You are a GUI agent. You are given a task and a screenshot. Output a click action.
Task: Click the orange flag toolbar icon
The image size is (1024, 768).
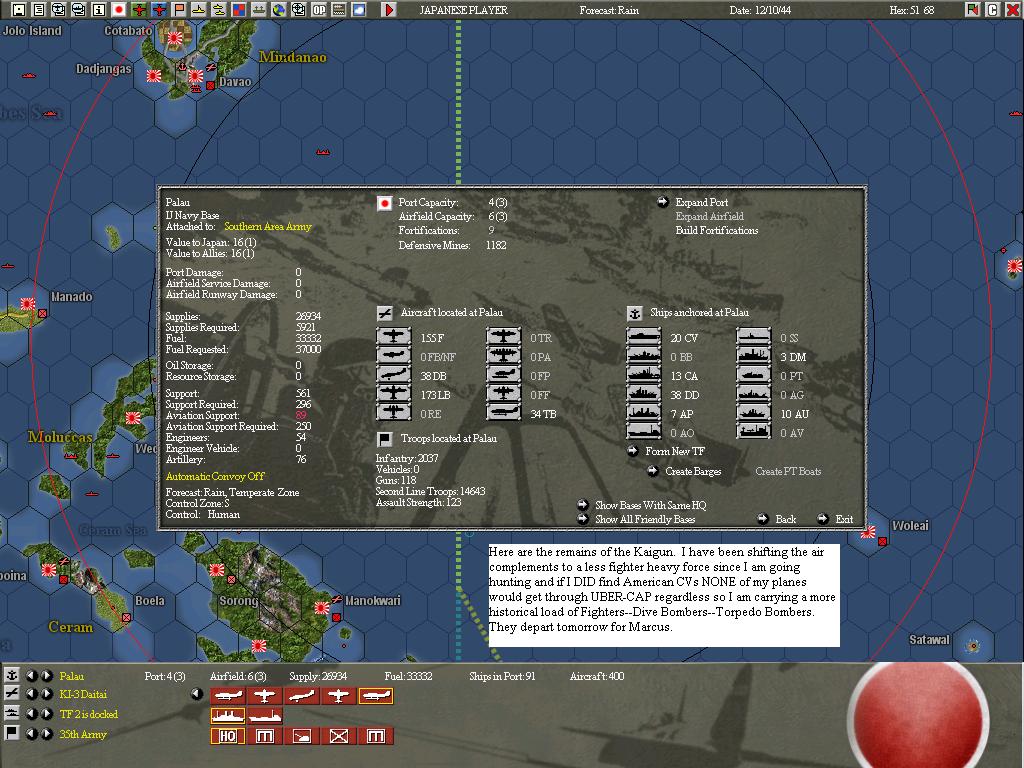tap(179, 9)
